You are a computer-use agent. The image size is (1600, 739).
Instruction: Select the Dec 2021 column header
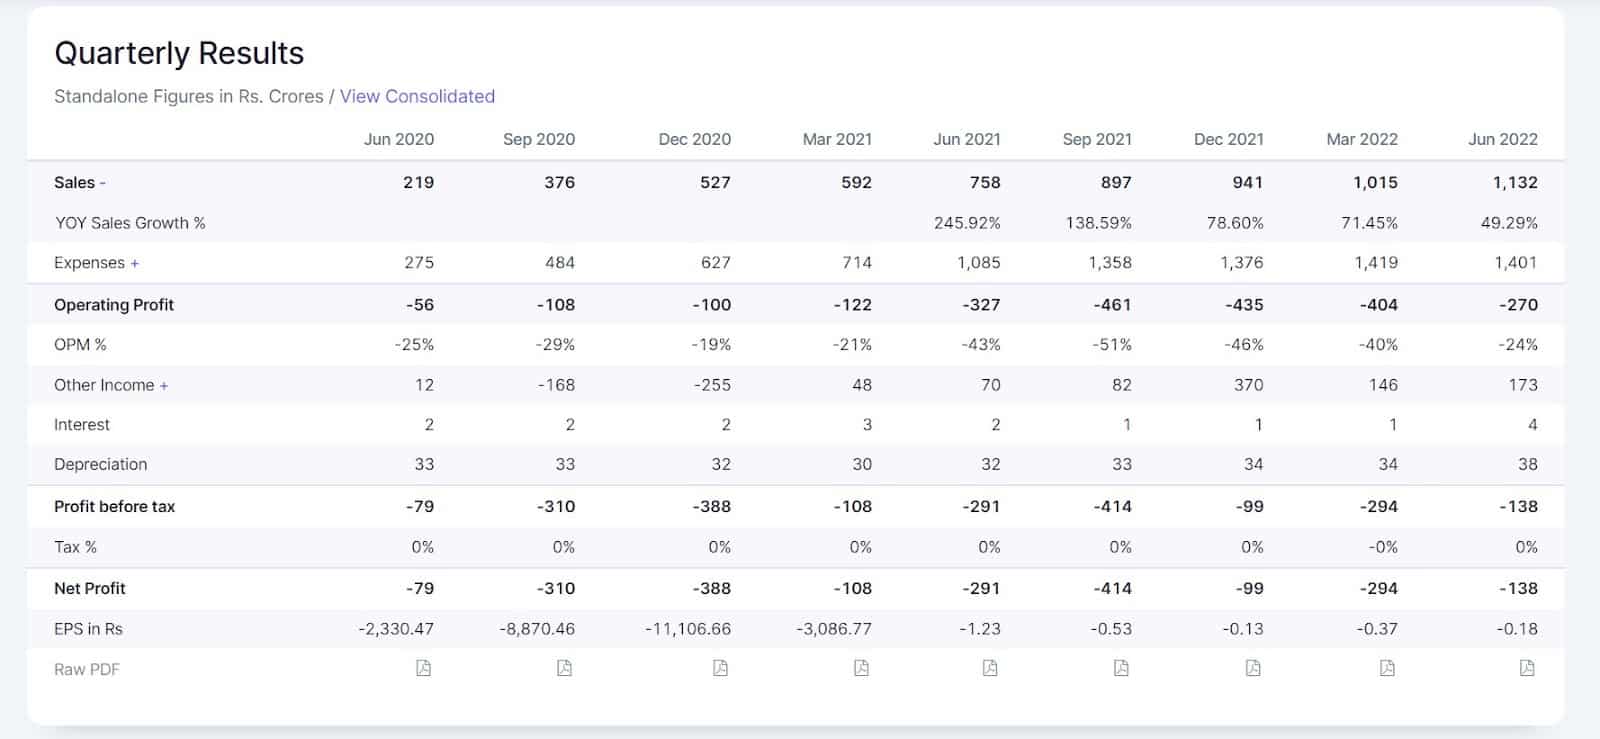(1229, 139)
